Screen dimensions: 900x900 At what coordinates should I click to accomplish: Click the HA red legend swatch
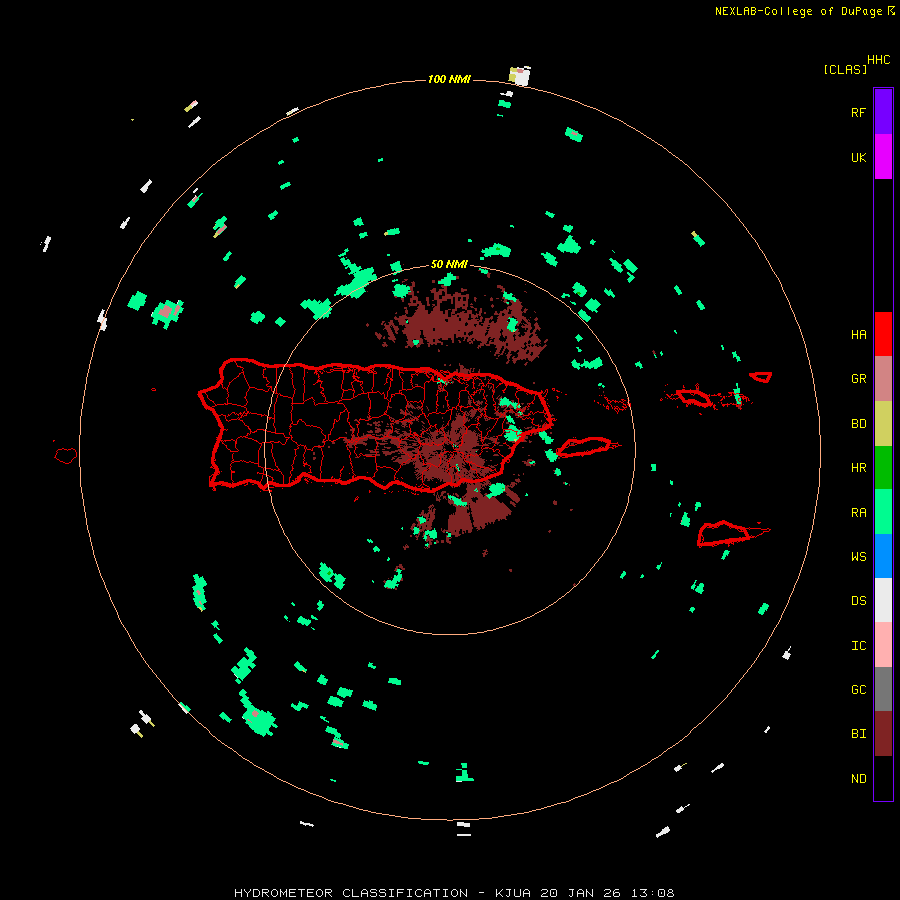pyautogui.click(x=883, y=334)
